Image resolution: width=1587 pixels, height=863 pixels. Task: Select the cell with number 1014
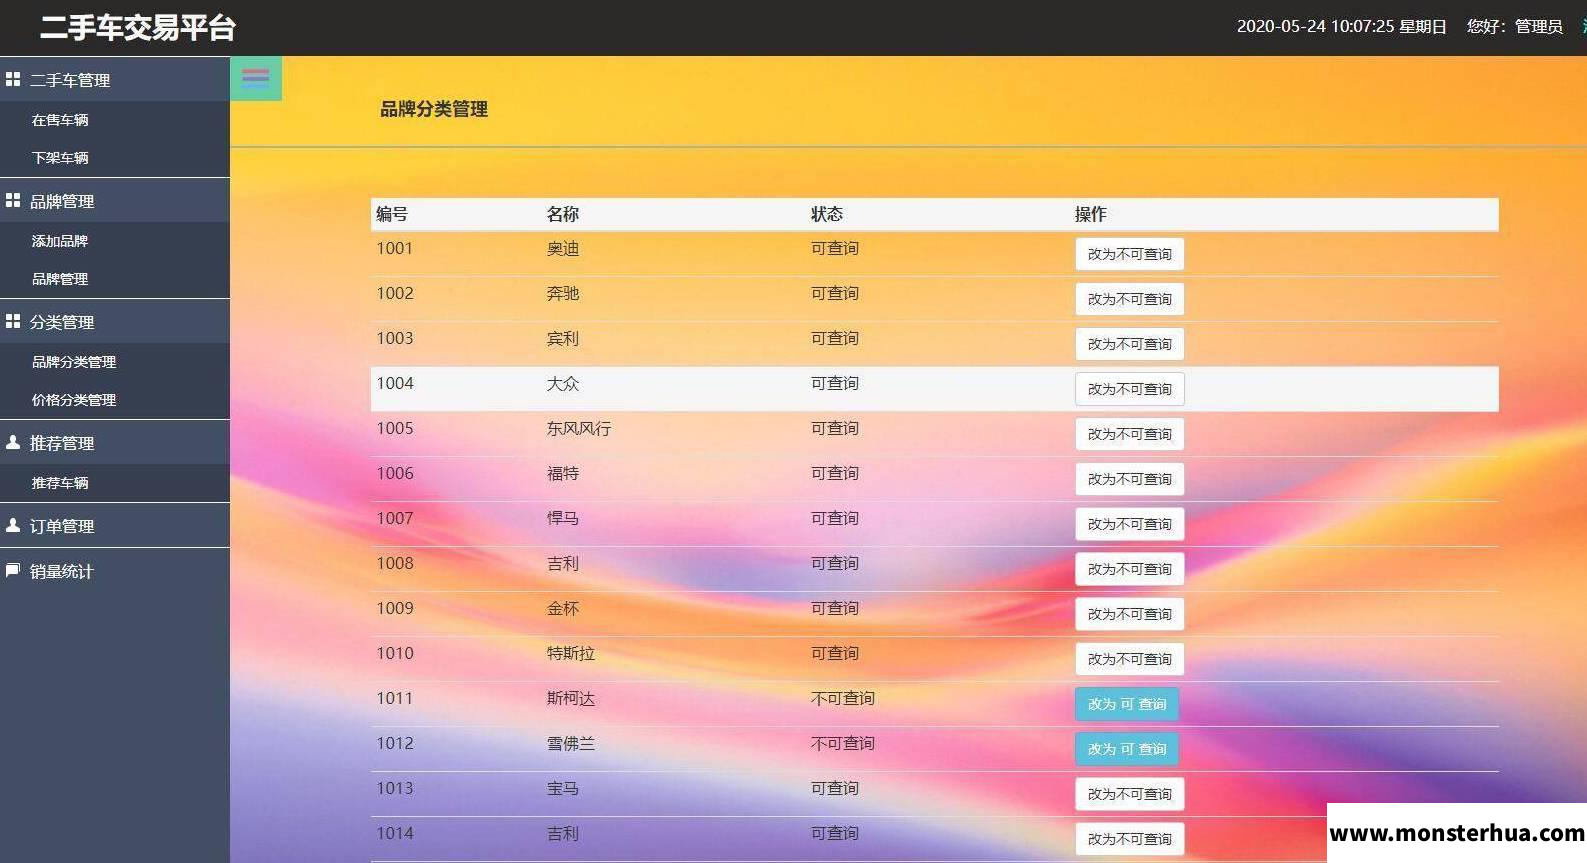pos(395,833)
